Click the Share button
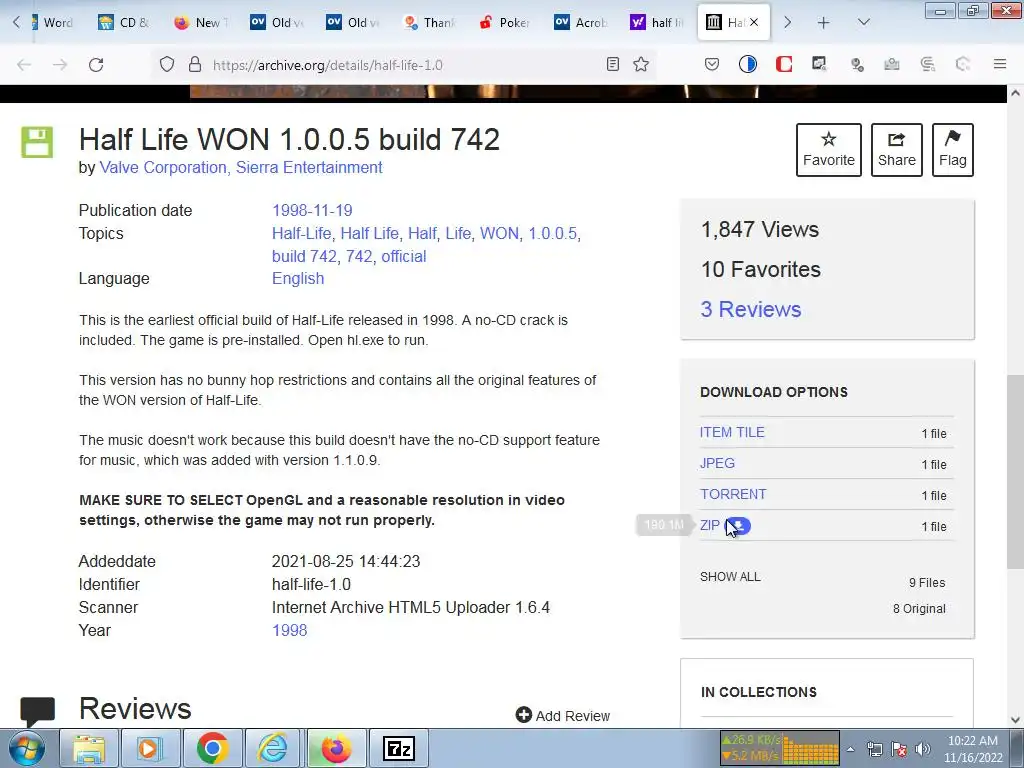Image resolution: width=1024 pixels, height=768 pixels. [897, 150]
